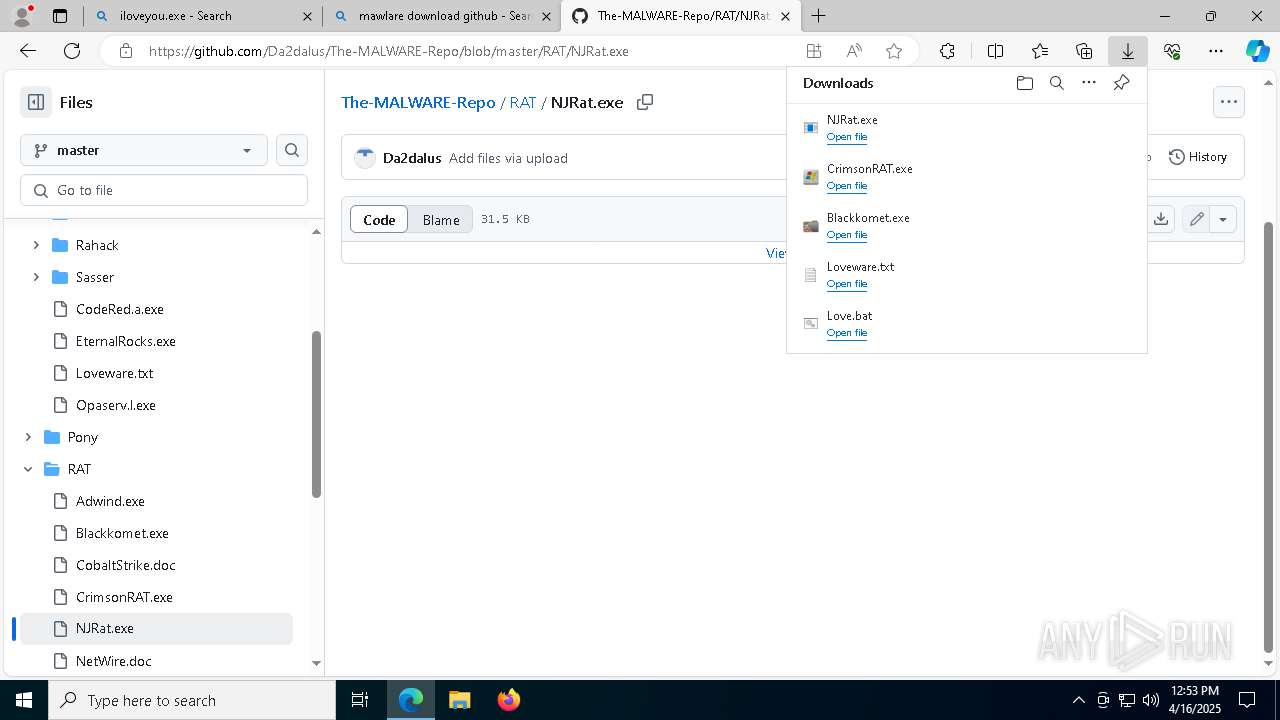
Task: Open the Extensions puzzle icon
Action: [947, 51]
